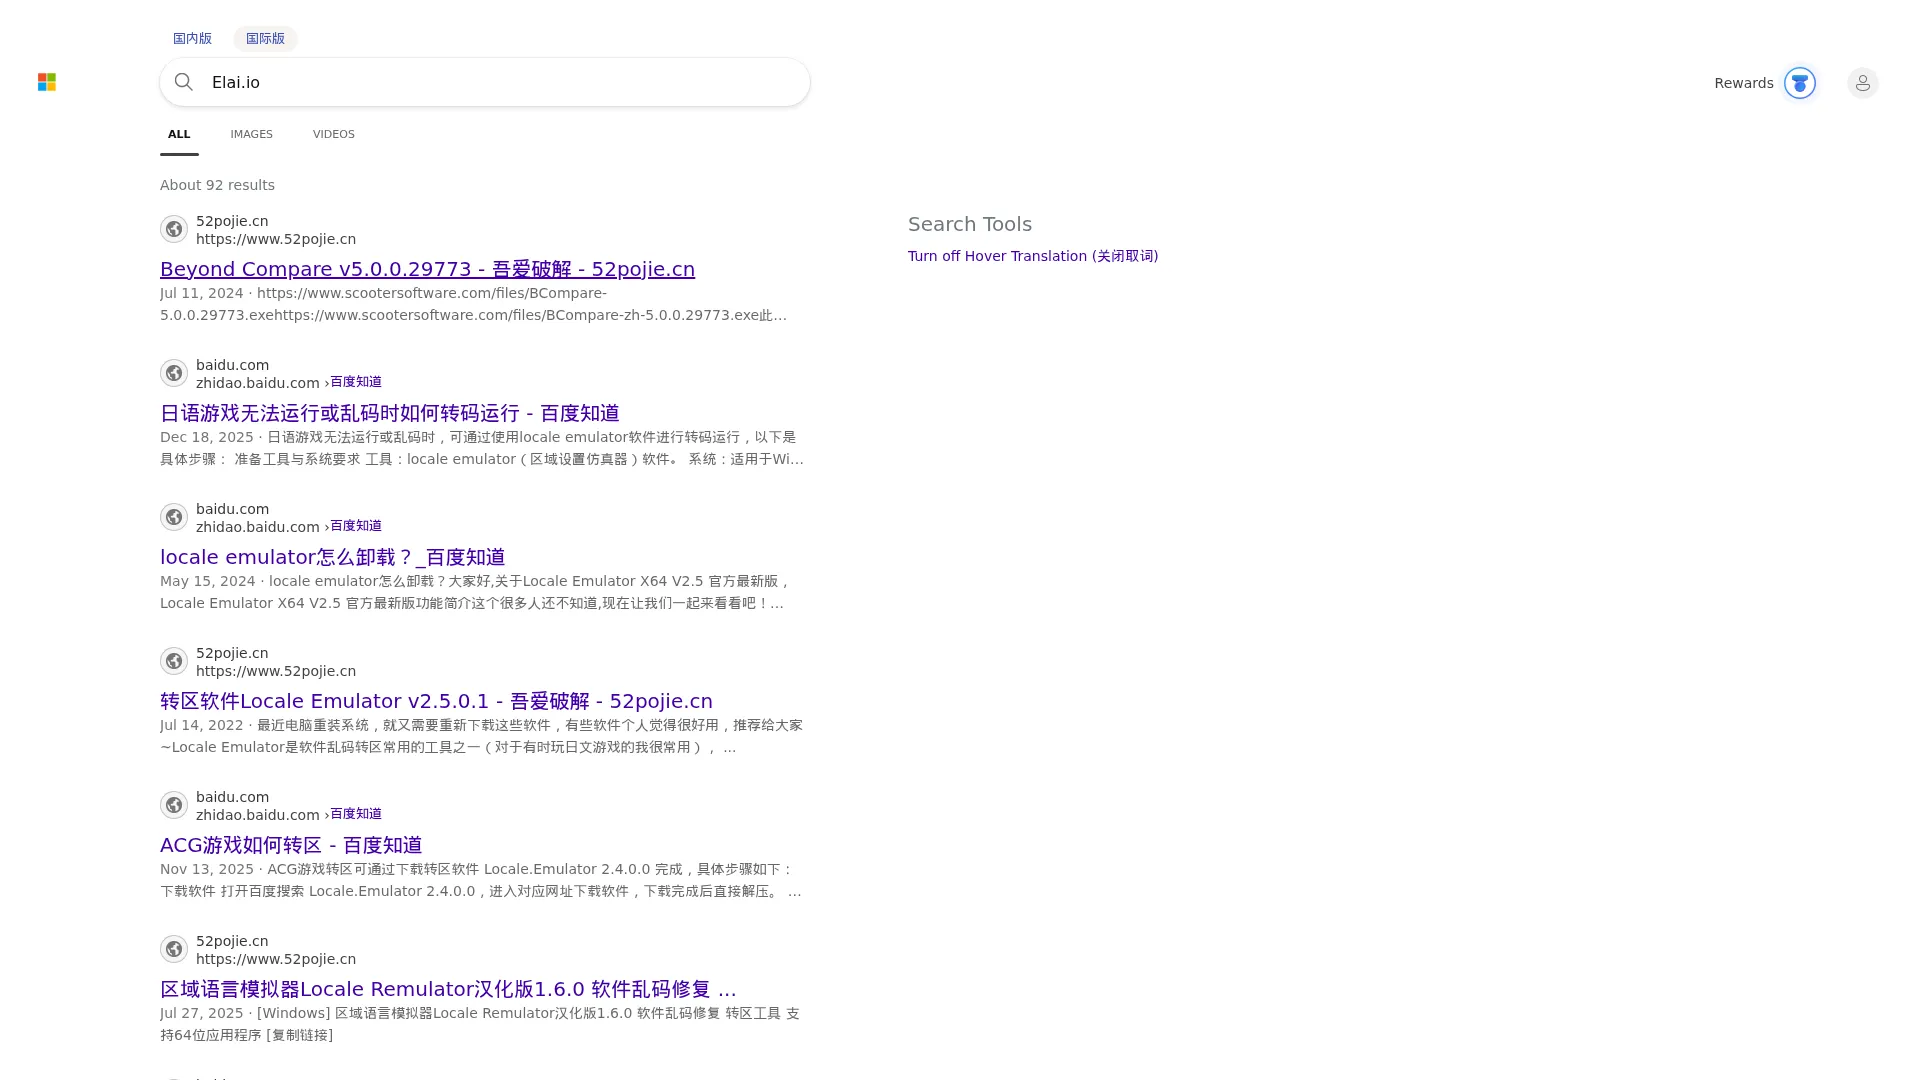Screen dimensions: 1920x1080
Task: Click baidu.com site name above 日语游戏 result
Action: click(232, 365)
